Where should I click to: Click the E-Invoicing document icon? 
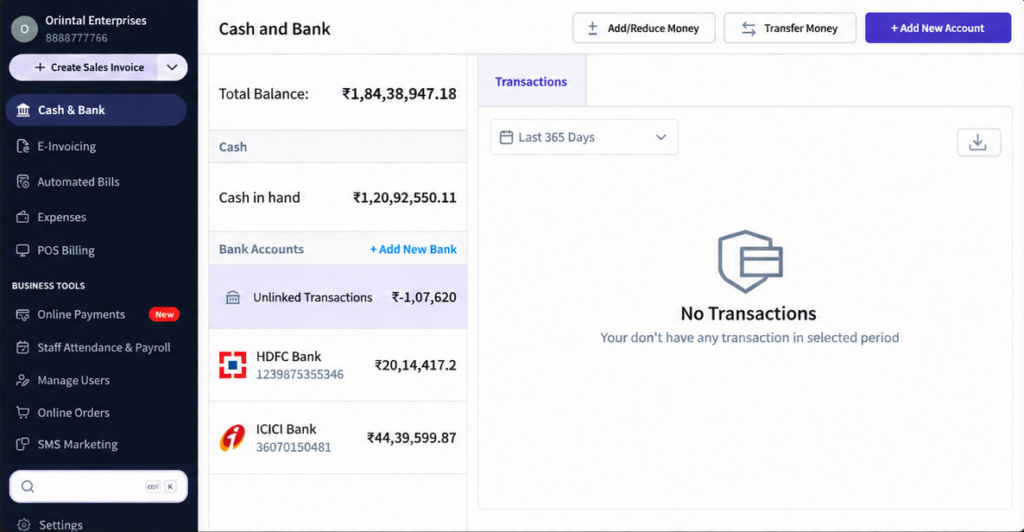[x=23, y=146]
